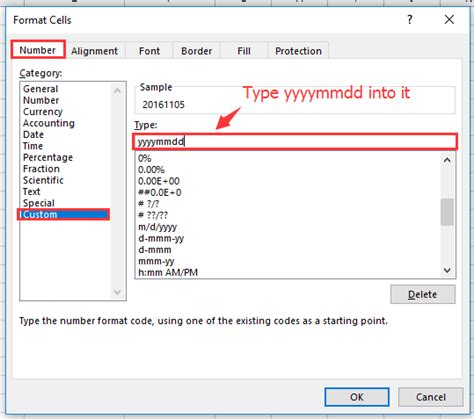Pick the m/d/yyyy format code
The image size is (474, 419).
point(158,227)
